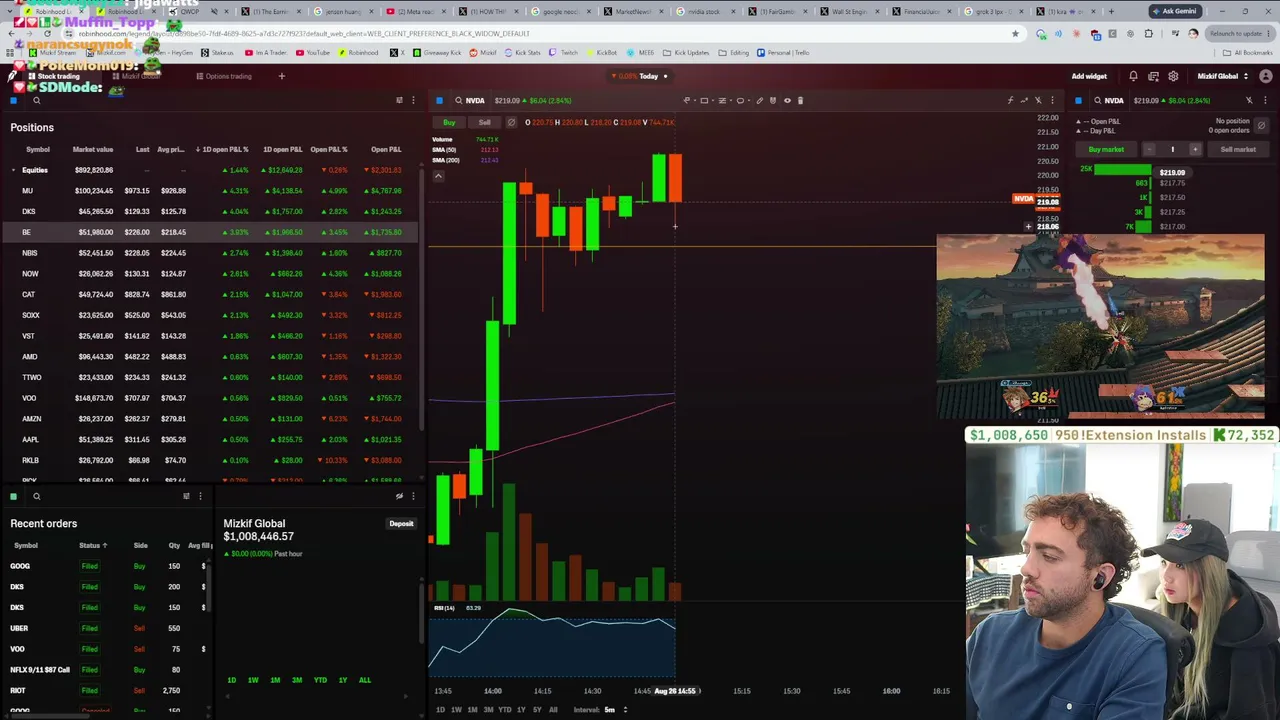1280x720 pixels.
Task: Collapse the chart indicators legend chevron
Action: click(437, 176)
